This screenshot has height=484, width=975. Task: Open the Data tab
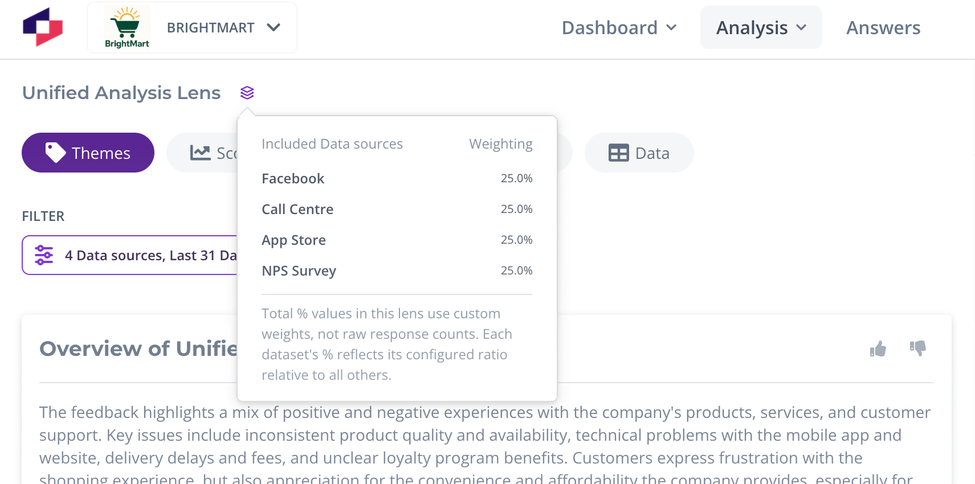point(639,152)
